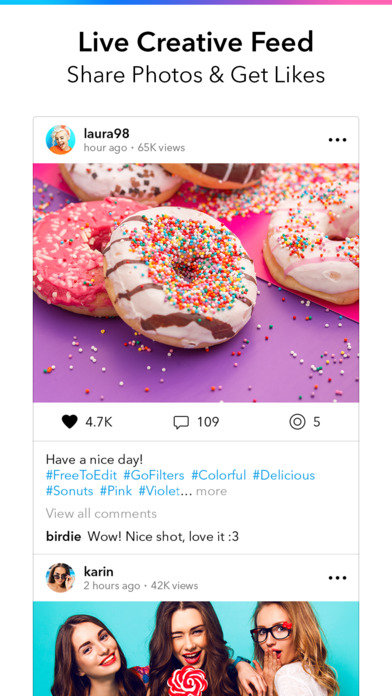Tap the remix circle icon showing 5

[x=297, y=422]
